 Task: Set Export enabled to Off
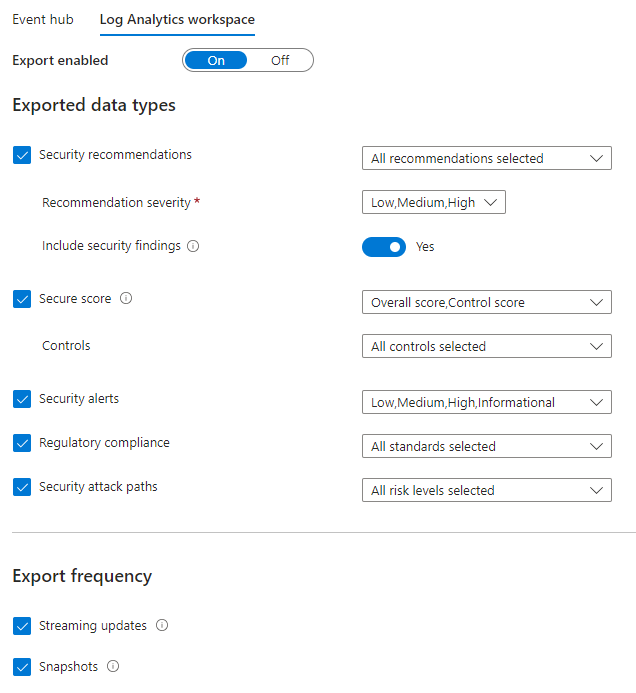(280, 60)
